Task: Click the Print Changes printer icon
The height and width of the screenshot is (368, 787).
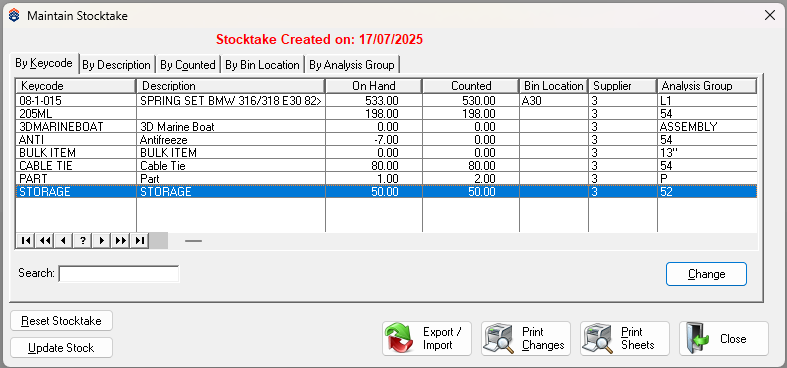Action: pyautogui.click(x=498, y=339)
